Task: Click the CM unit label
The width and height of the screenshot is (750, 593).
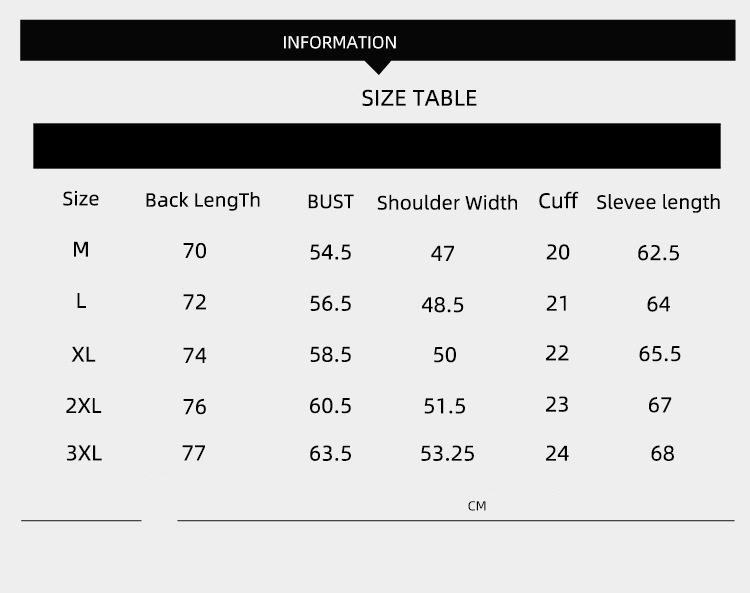Action: pyautogui.click(x=477, y=506)
